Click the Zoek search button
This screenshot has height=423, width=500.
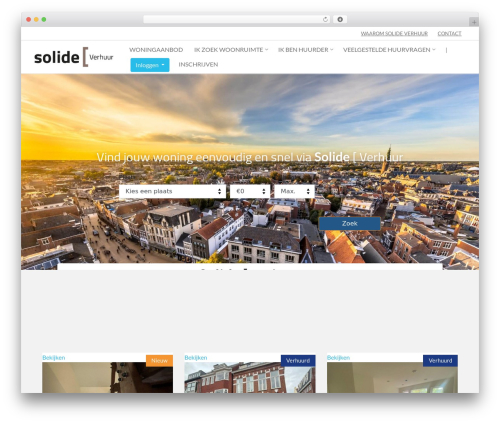(350, 224)
